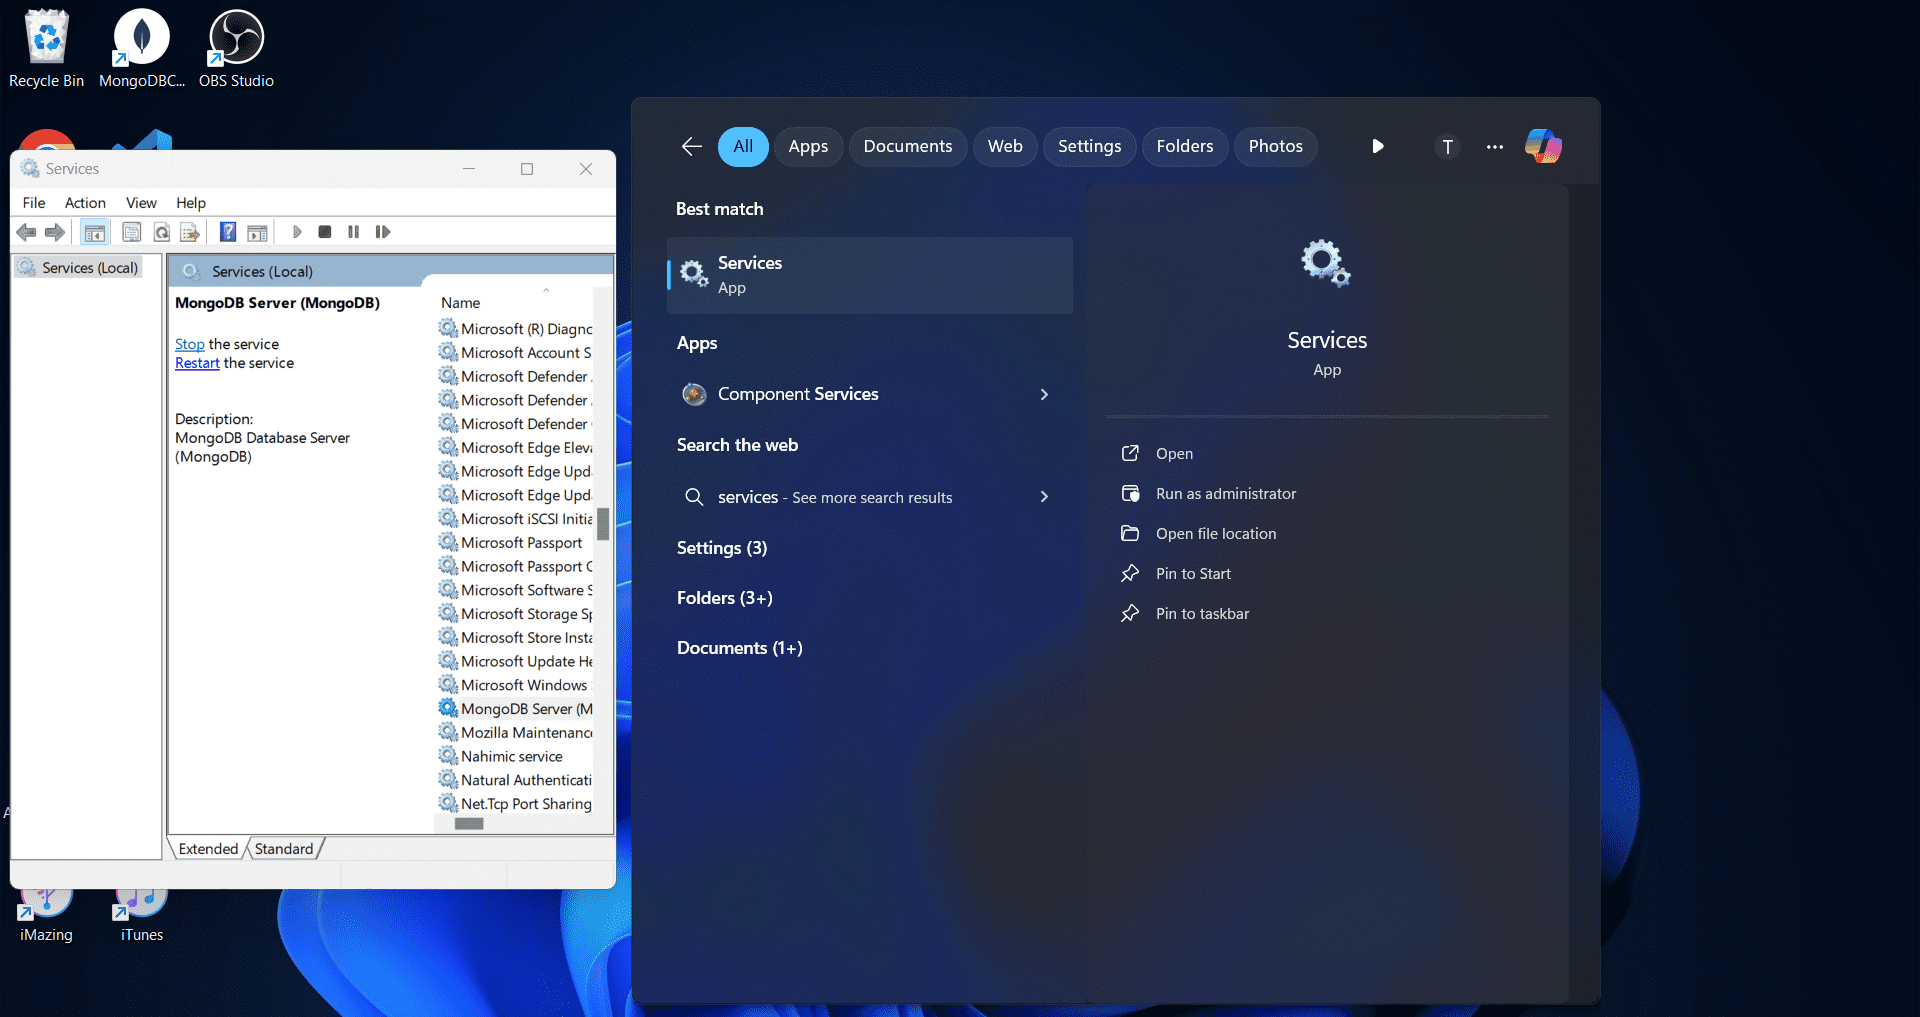
Task: Click the T account avatar in search
Action: pyautogui.click(x=1447, y=147)
